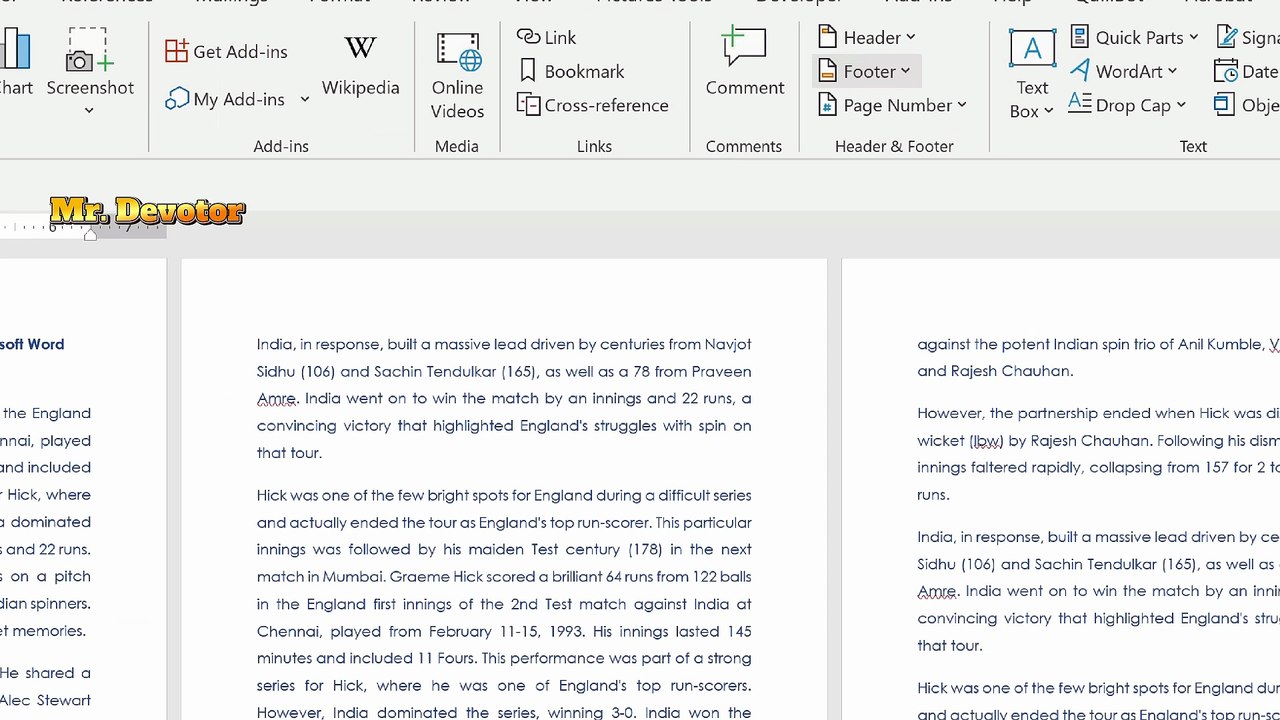Add a Bookmark

(571, 71)
